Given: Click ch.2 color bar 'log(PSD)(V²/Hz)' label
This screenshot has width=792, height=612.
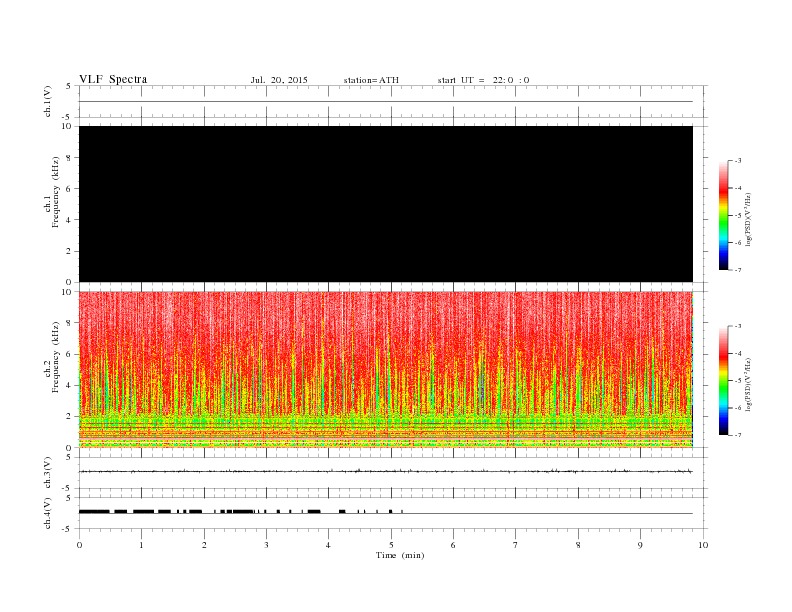Looking at the screenshot, I should tap(748, 384).
